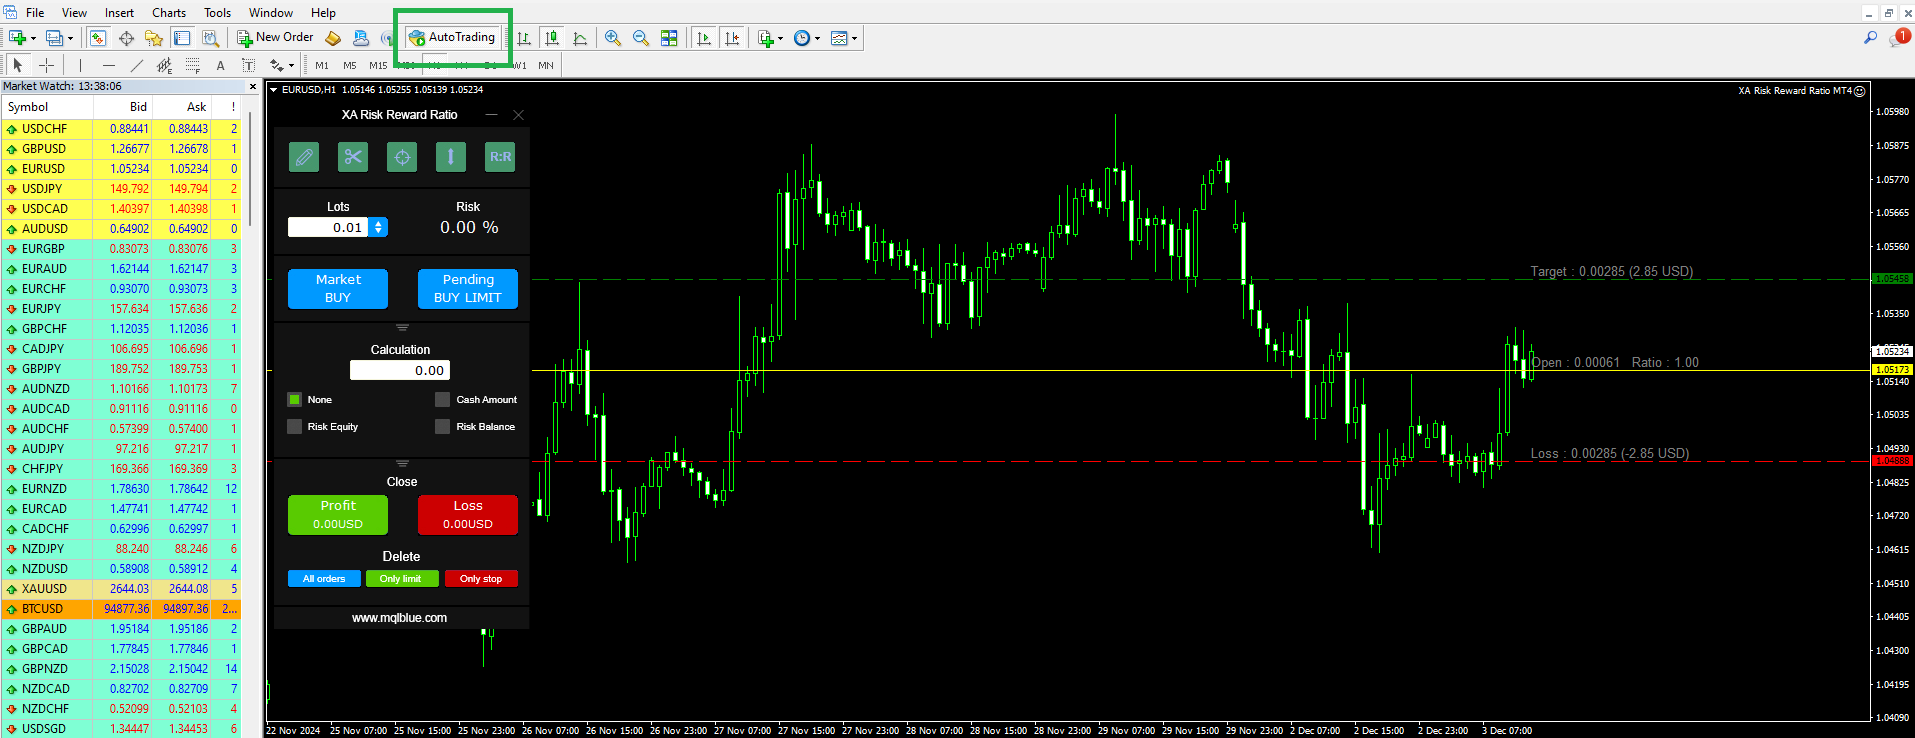Open the Insert menu
1915x738 pixels.
click(x=119, y=13)
